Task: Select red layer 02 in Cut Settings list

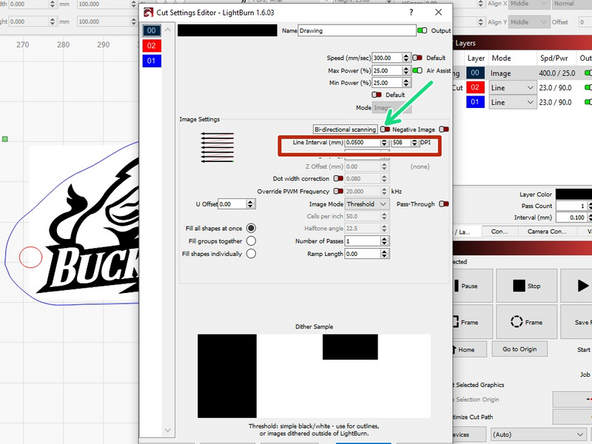Action: (x=151, y=46)
